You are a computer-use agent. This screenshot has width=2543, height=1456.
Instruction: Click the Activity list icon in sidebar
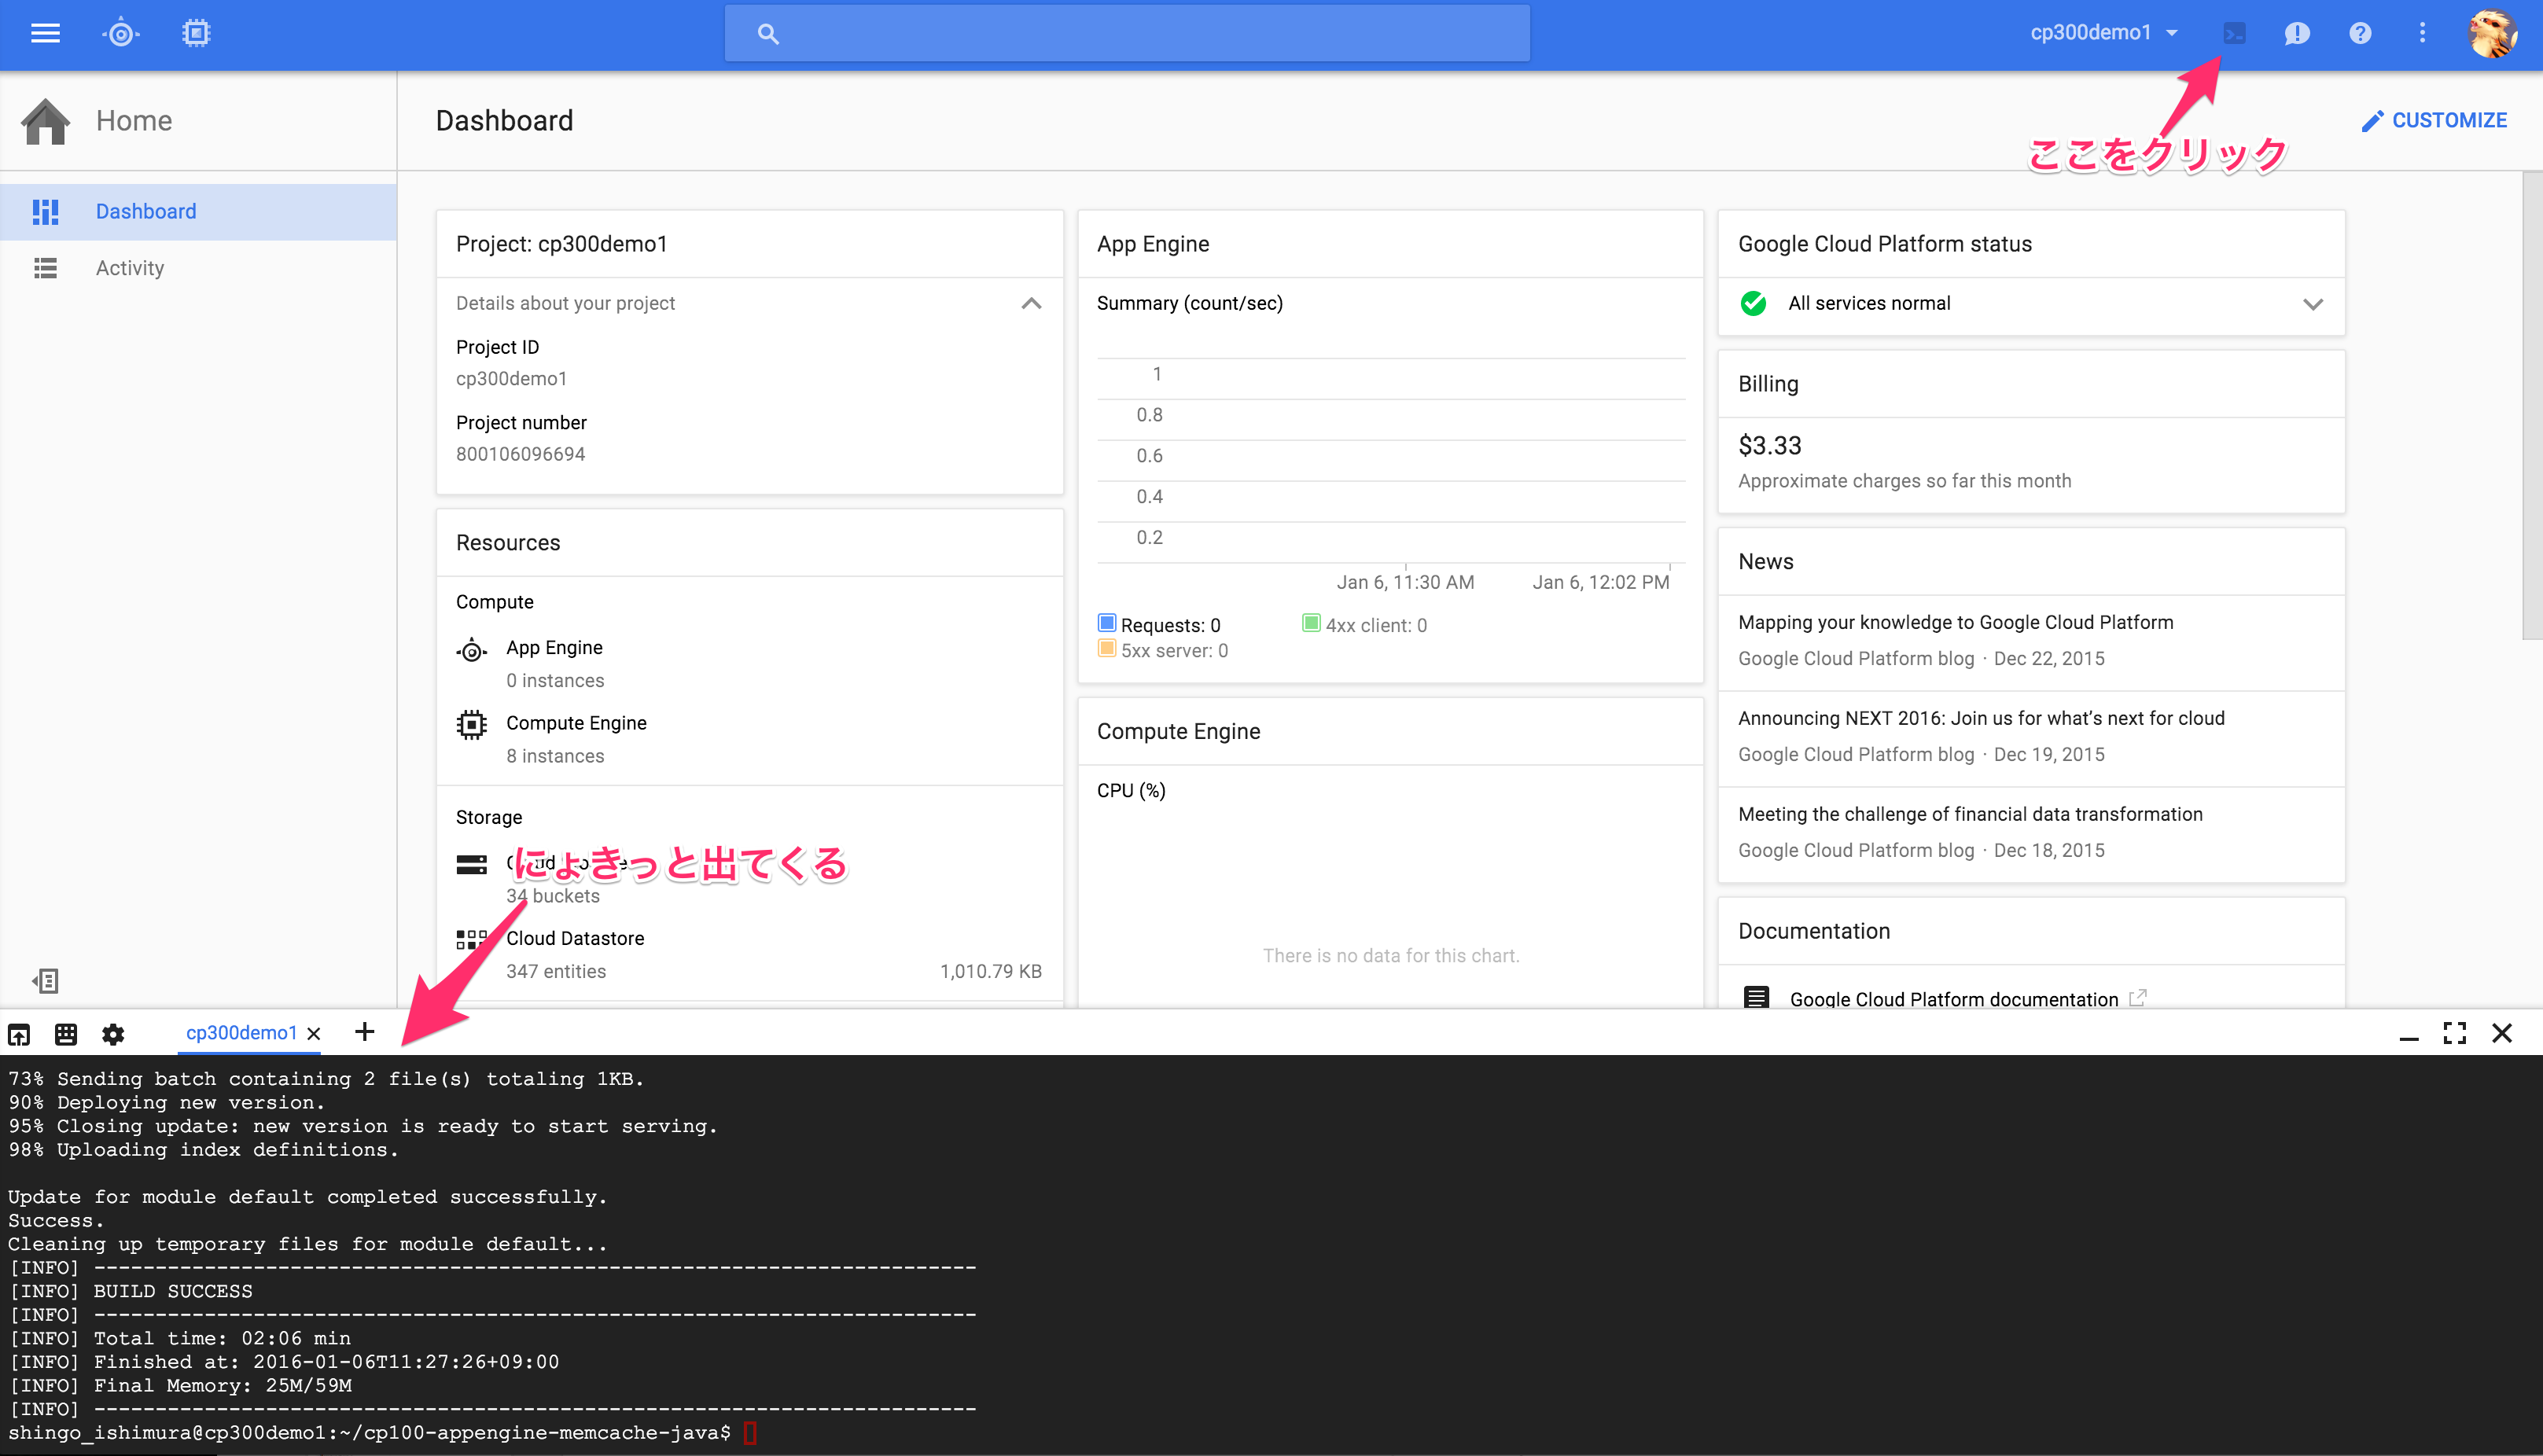[x=46, y=268]
